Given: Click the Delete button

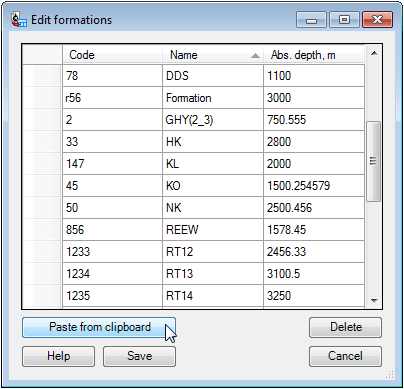Looking at the screenshot, I should coord(345,327).
